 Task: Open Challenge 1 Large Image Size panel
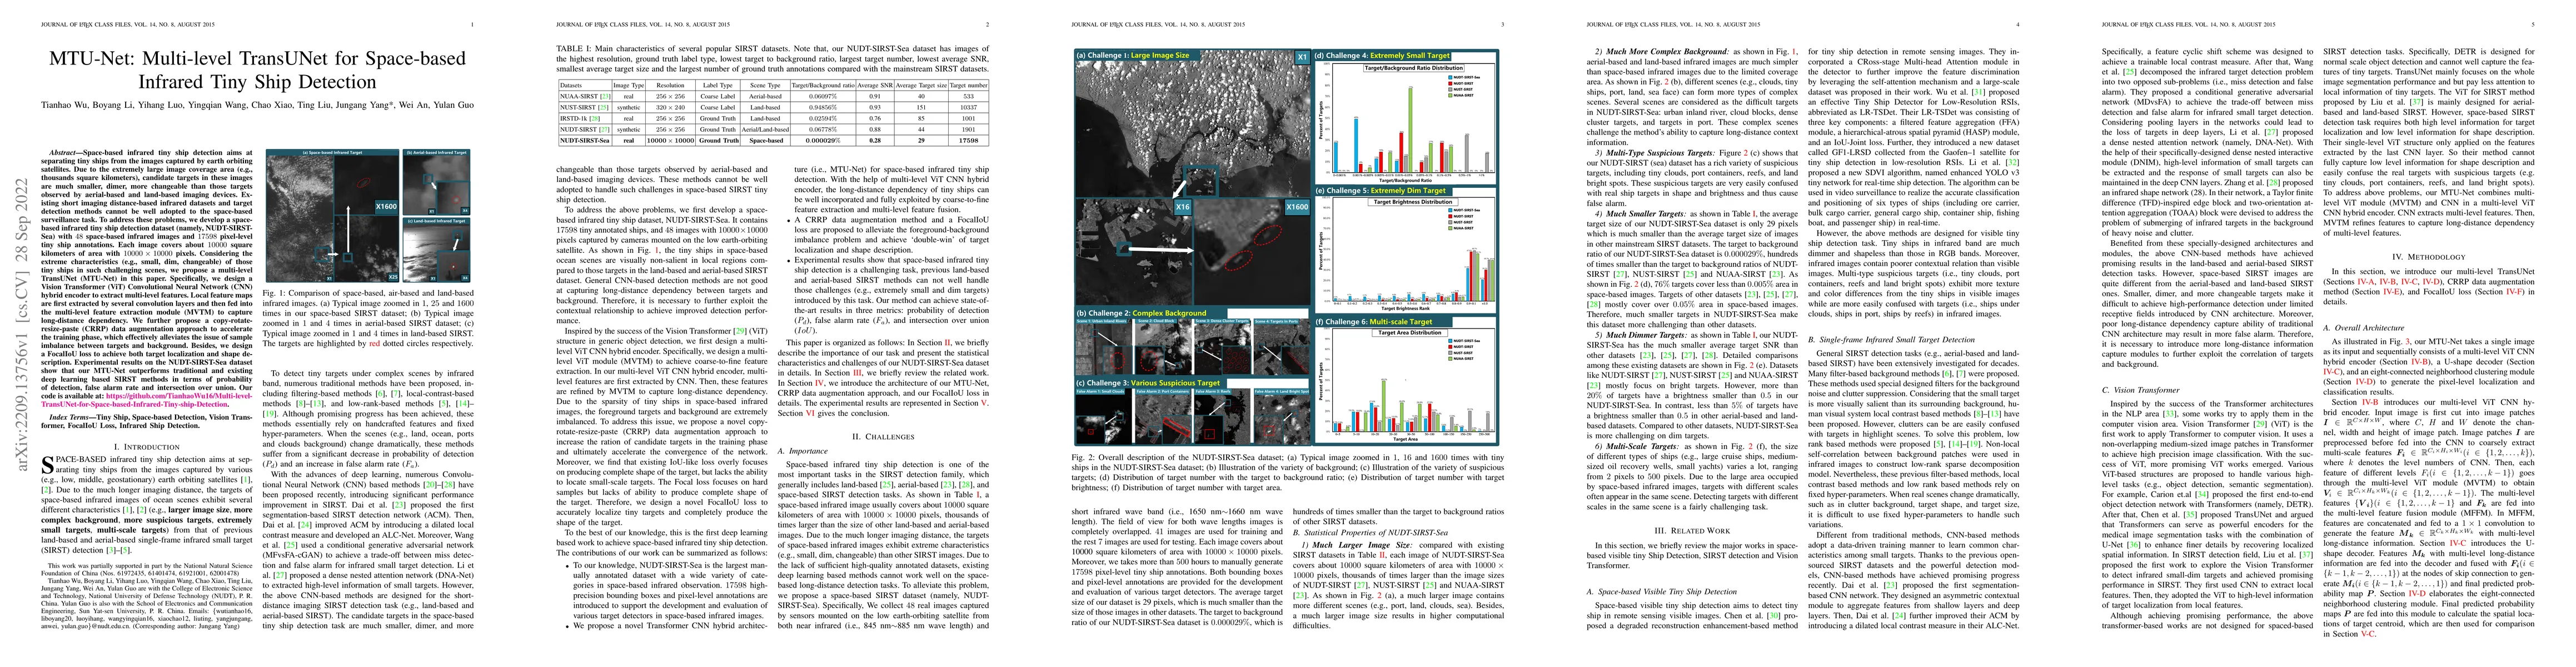pos(1192,178)
